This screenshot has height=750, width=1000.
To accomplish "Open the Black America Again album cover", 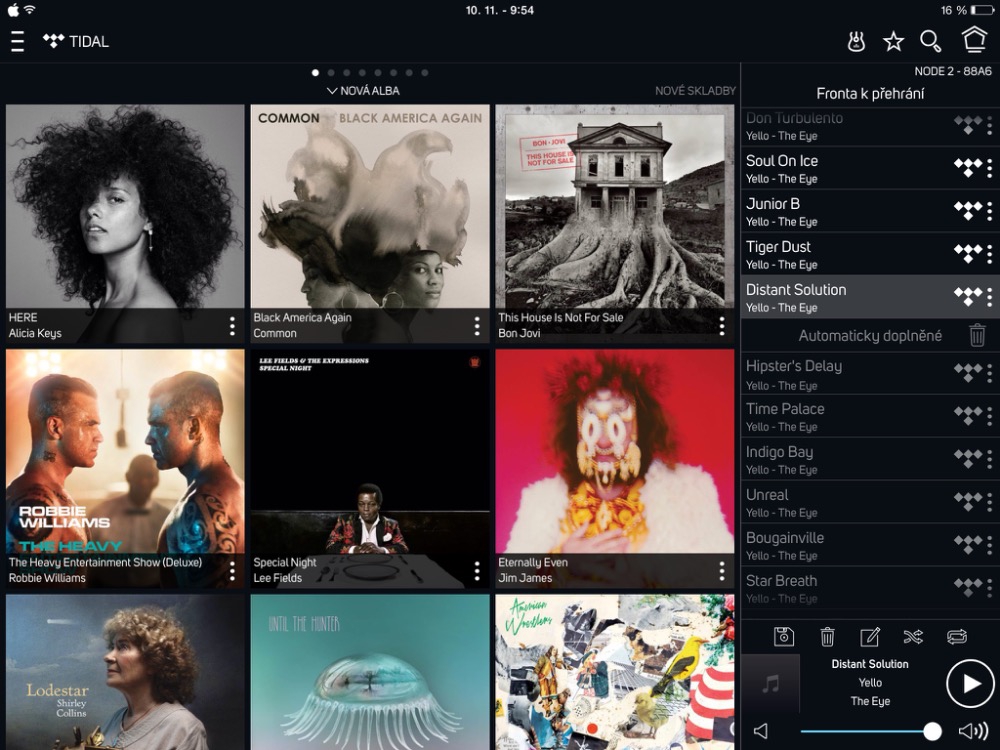I will tap(370, 224).
